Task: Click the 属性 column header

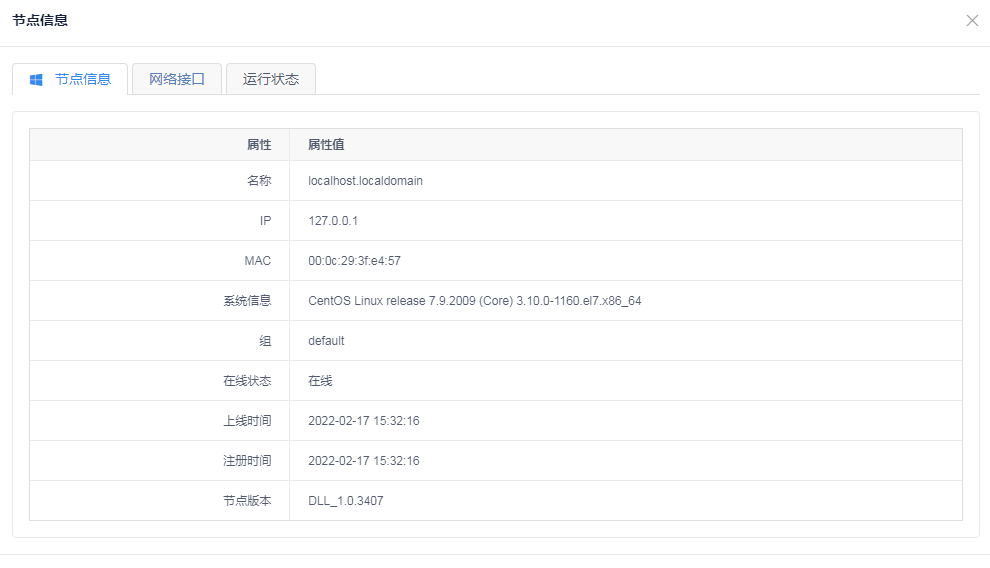Action: point(259,145)
